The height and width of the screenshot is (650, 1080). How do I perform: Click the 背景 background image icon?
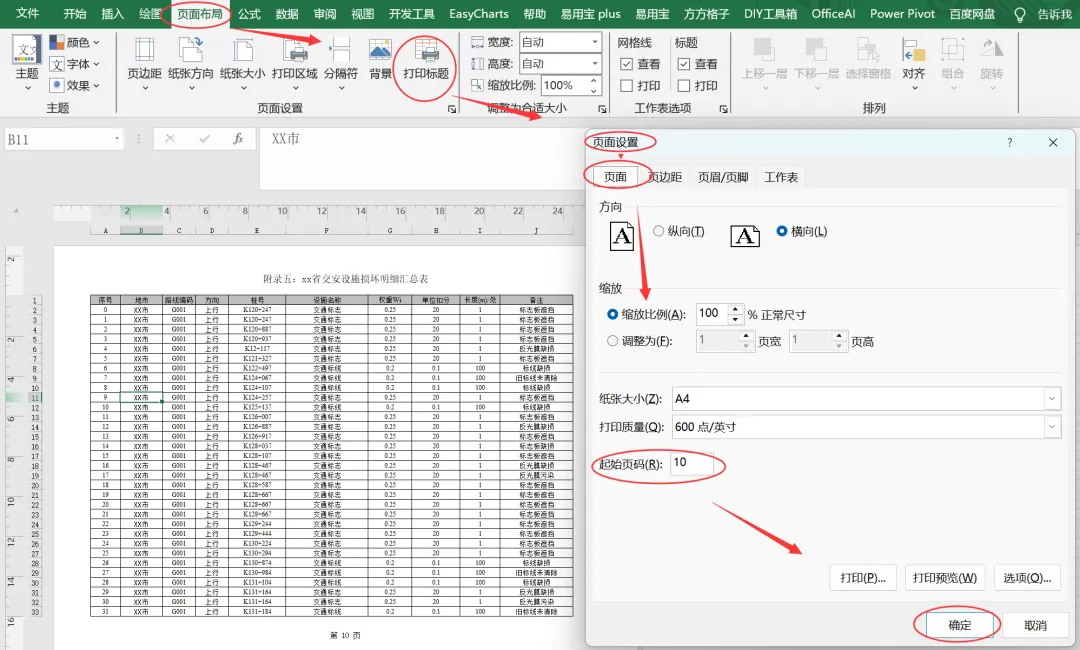pos(380,50)
